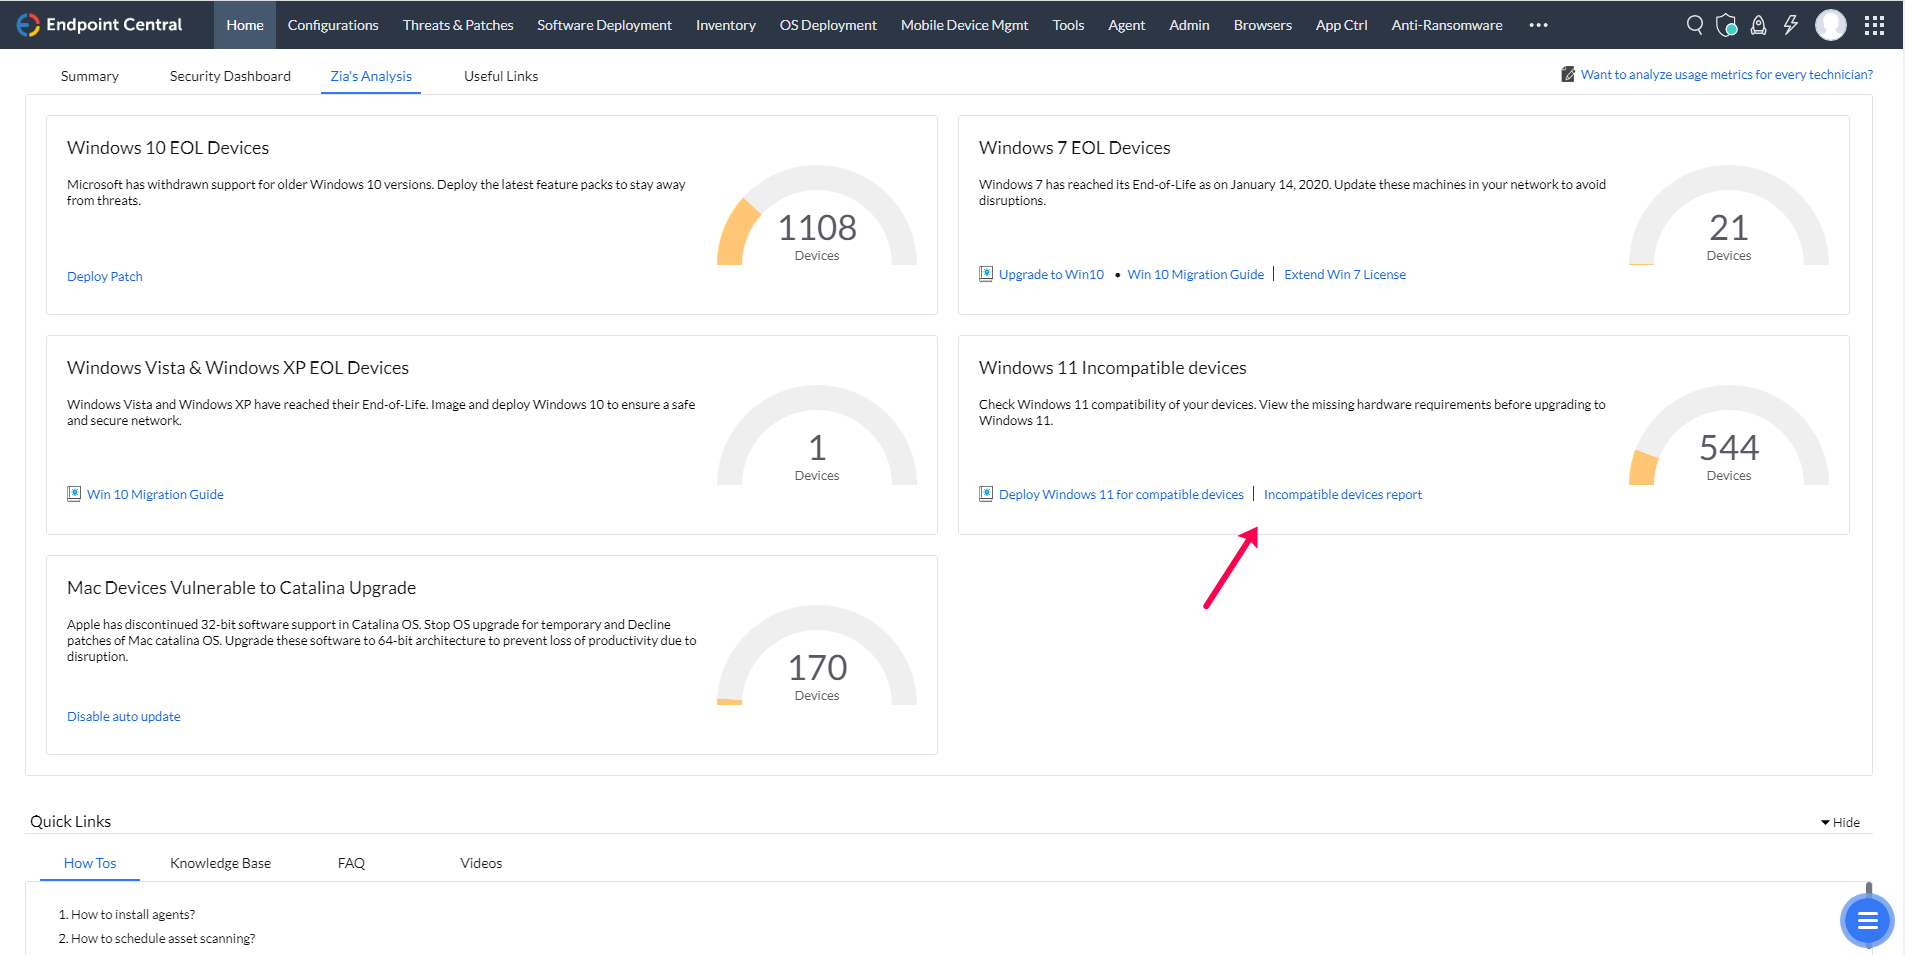Open the Tools menu

coord(1068,25)
